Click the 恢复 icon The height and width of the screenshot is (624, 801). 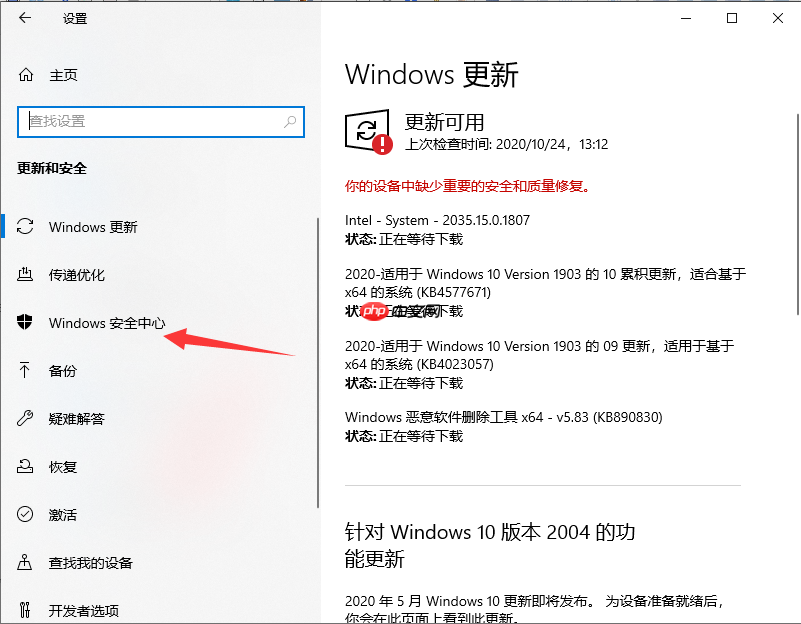point(25,466)
